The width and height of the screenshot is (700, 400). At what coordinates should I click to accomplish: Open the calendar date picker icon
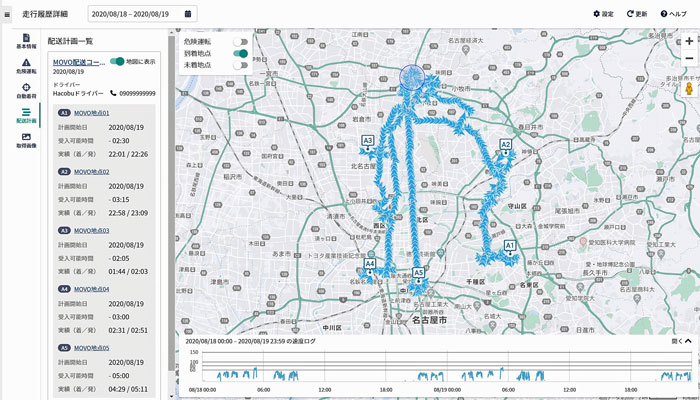(x=188, y=14)
